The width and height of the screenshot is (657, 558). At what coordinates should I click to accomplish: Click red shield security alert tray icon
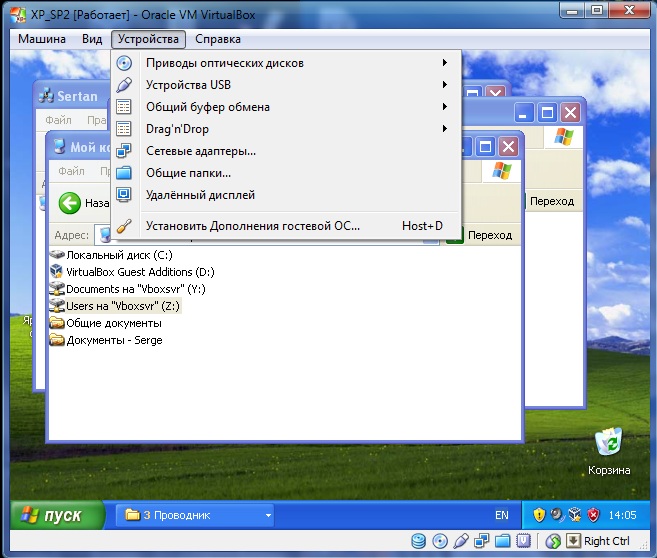pos(593,515)
